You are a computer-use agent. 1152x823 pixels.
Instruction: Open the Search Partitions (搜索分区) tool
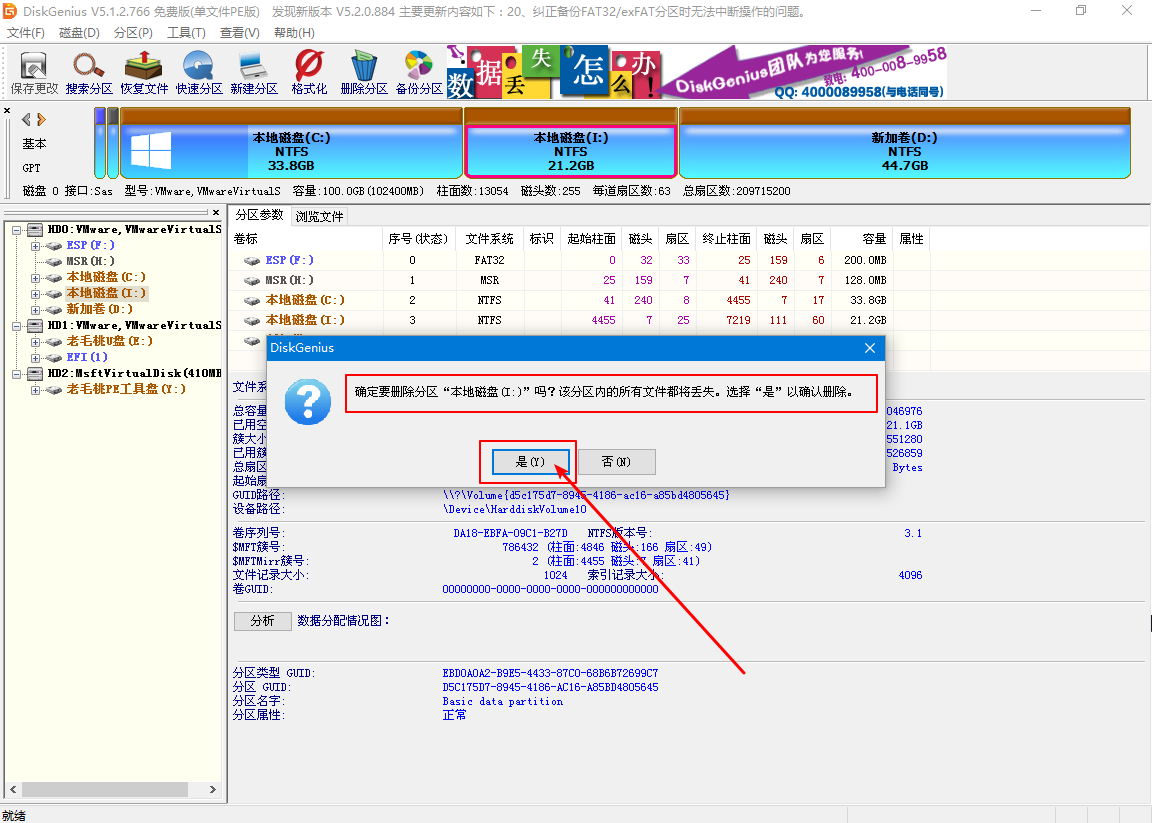coord(89,73)
